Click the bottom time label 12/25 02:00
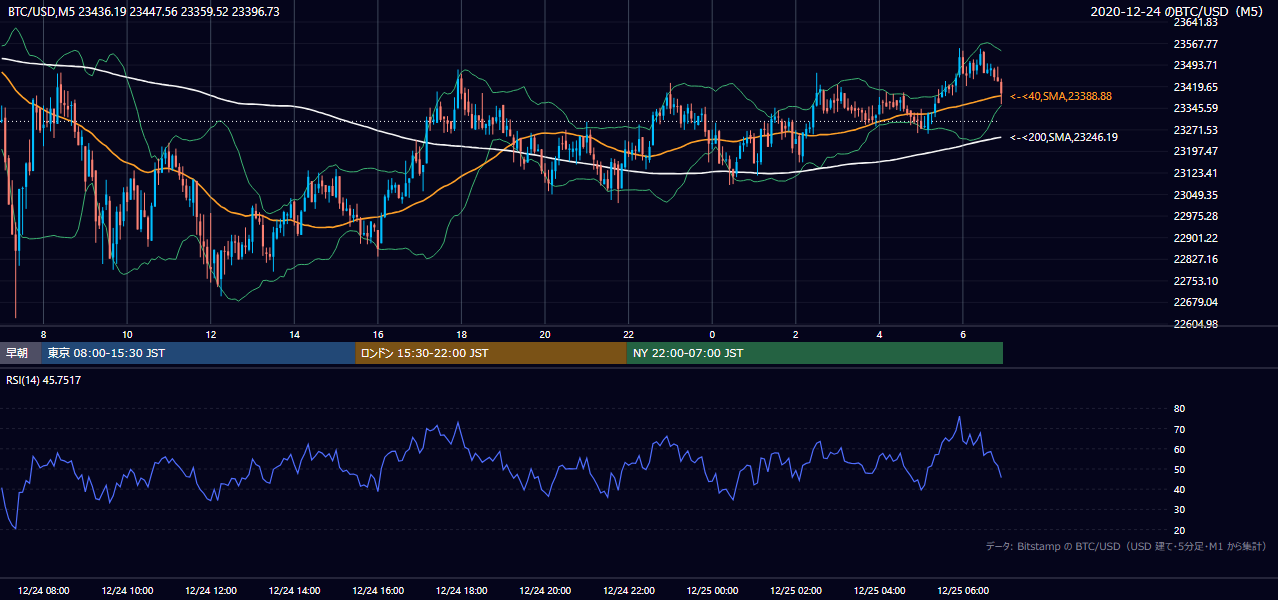Image resolution: width=1278 pixels, height=600 pixels. click(796, 591)
